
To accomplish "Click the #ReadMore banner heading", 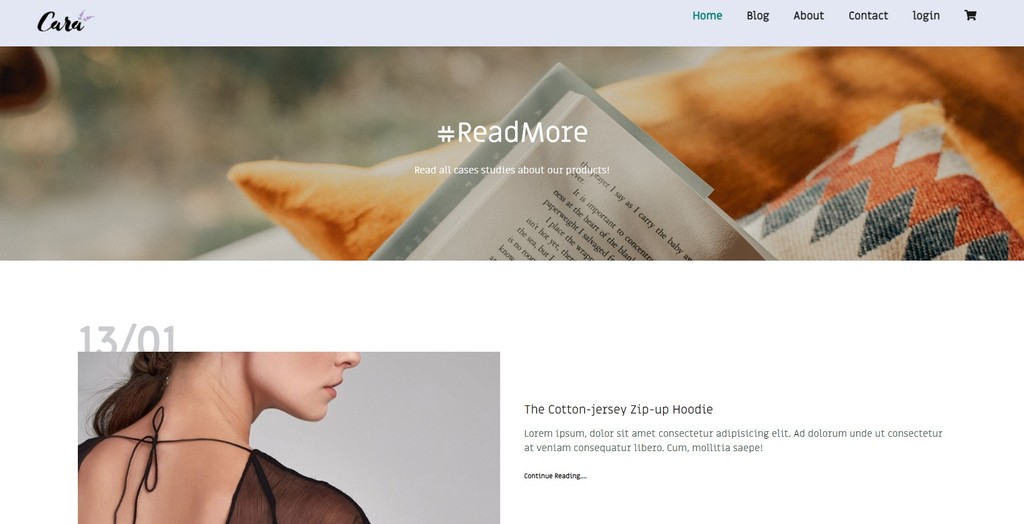I will coord(512,133).
